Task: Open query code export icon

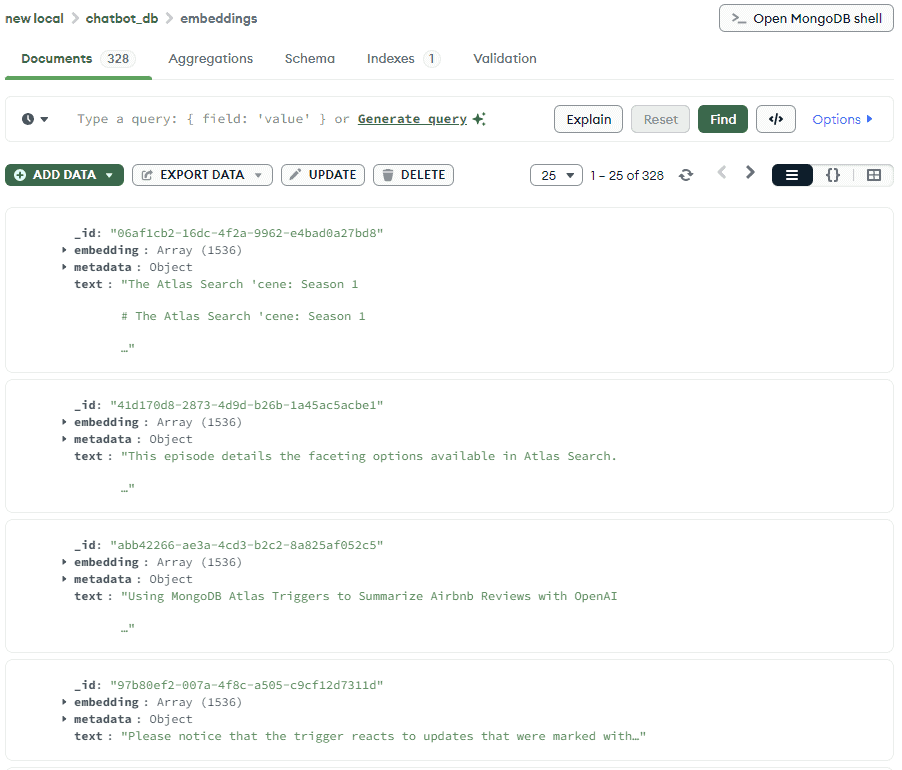Action: point(775,119)
